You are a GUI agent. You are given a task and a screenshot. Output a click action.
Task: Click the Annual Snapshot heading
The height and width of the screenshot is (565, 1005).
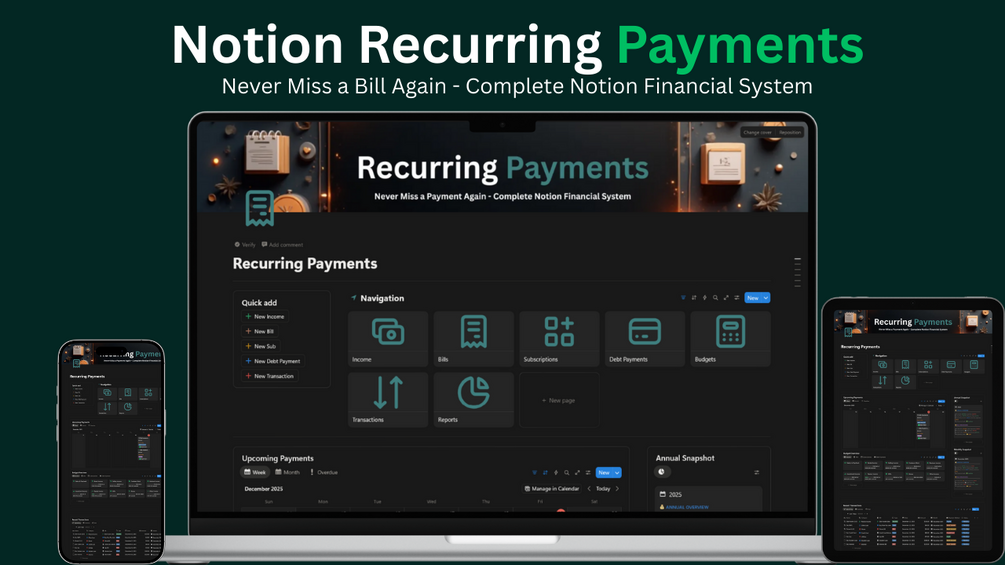coord(685,458)
